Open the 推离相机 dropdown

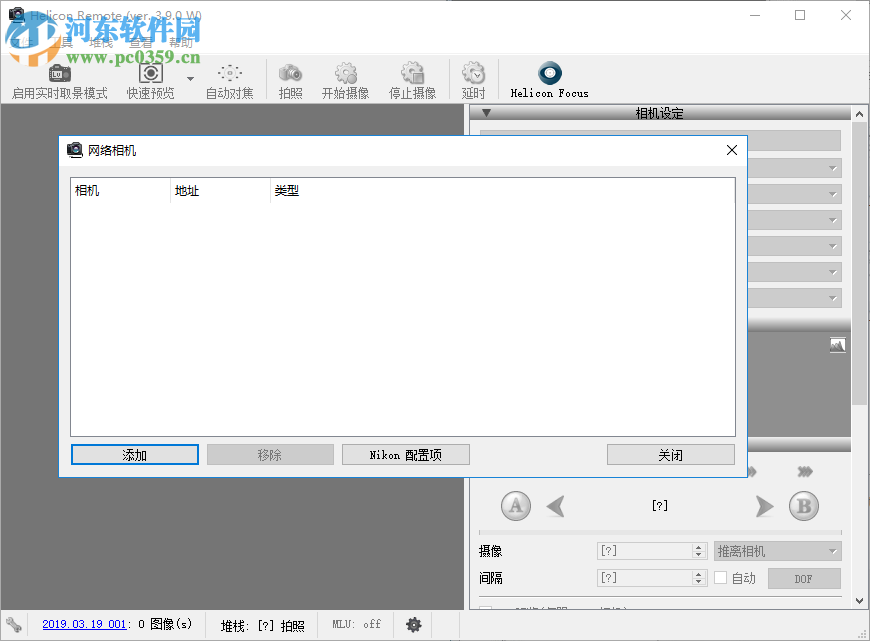(777, 550)
